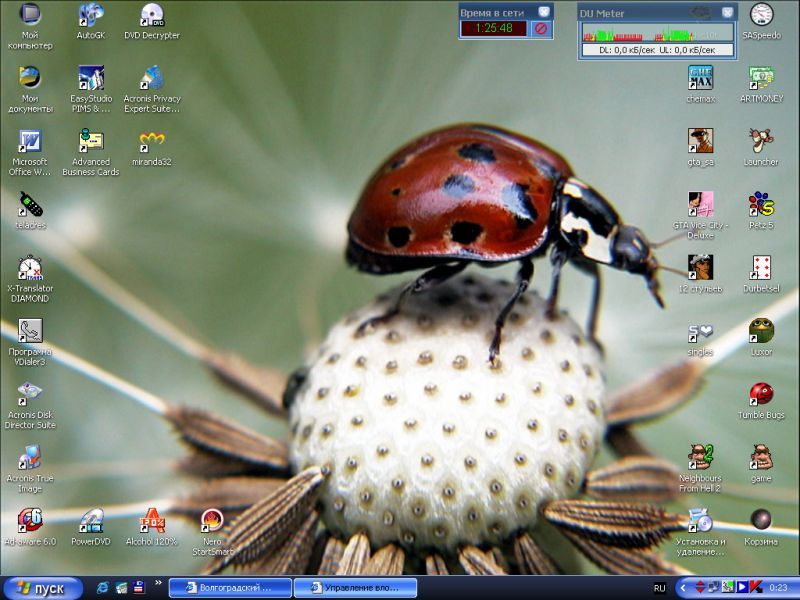Switch to the Волгоградский taskbar window
The width and height of the screenshot is (800, 600).
(x=230, y=588)
